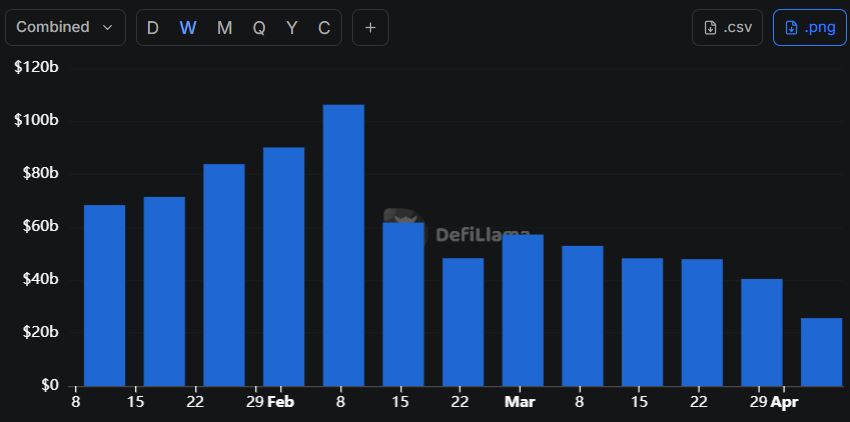Select the first bar on the left

point(104,295)
